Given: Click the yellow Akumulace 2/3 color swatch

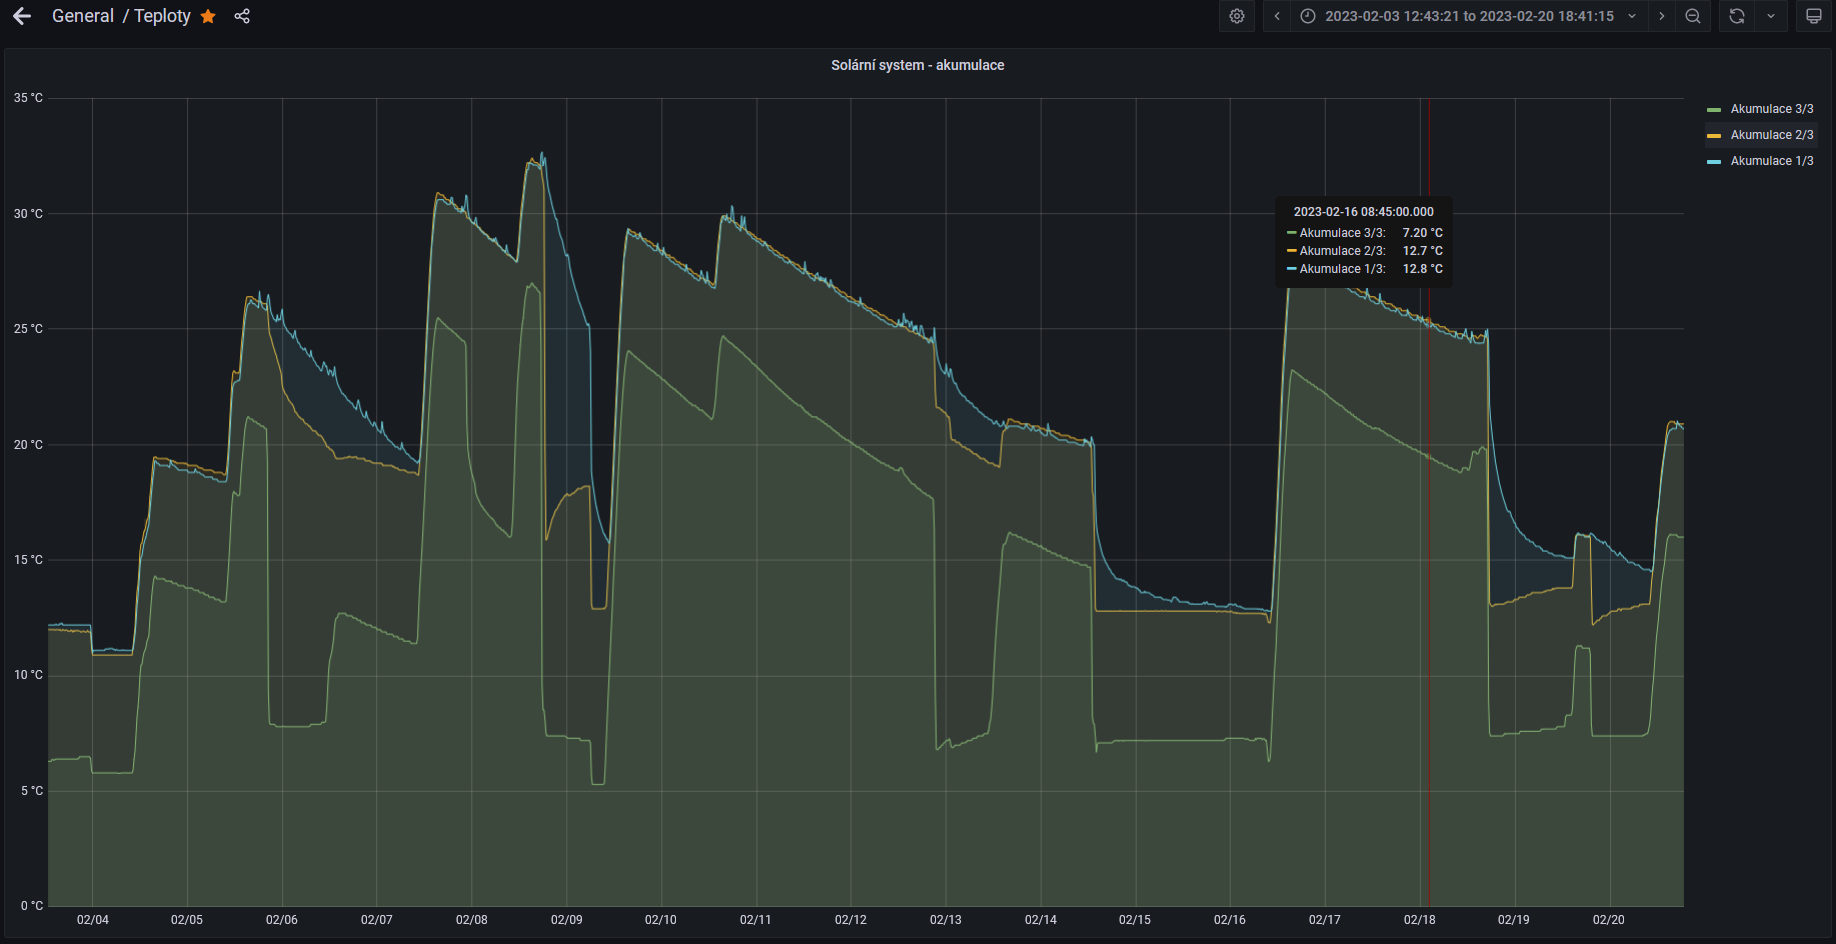Looking at the screenshot, I should click(x=1714, y=136).
